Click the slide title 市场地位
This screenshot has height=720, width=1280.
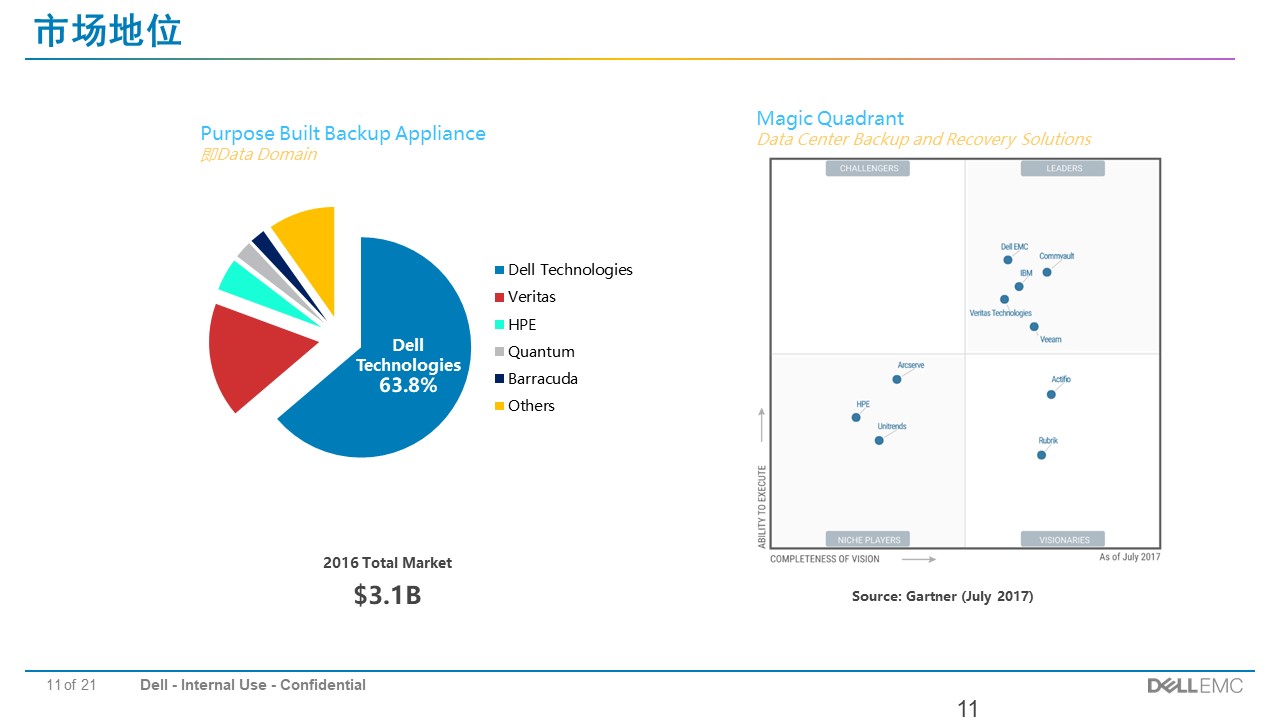tap(108, 31)
